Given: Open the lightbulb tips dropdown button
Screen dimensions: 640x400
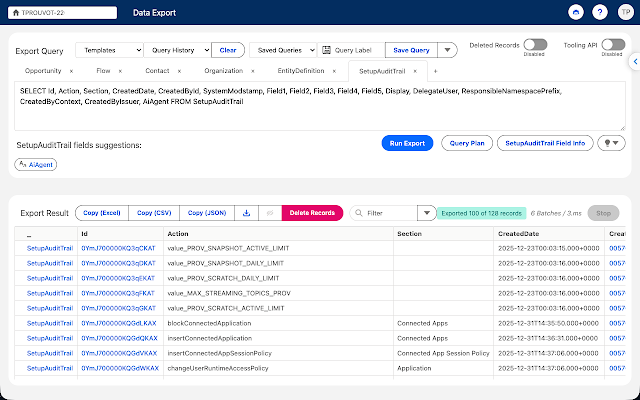Looking at the screenshot, I should tap(611, 143).
